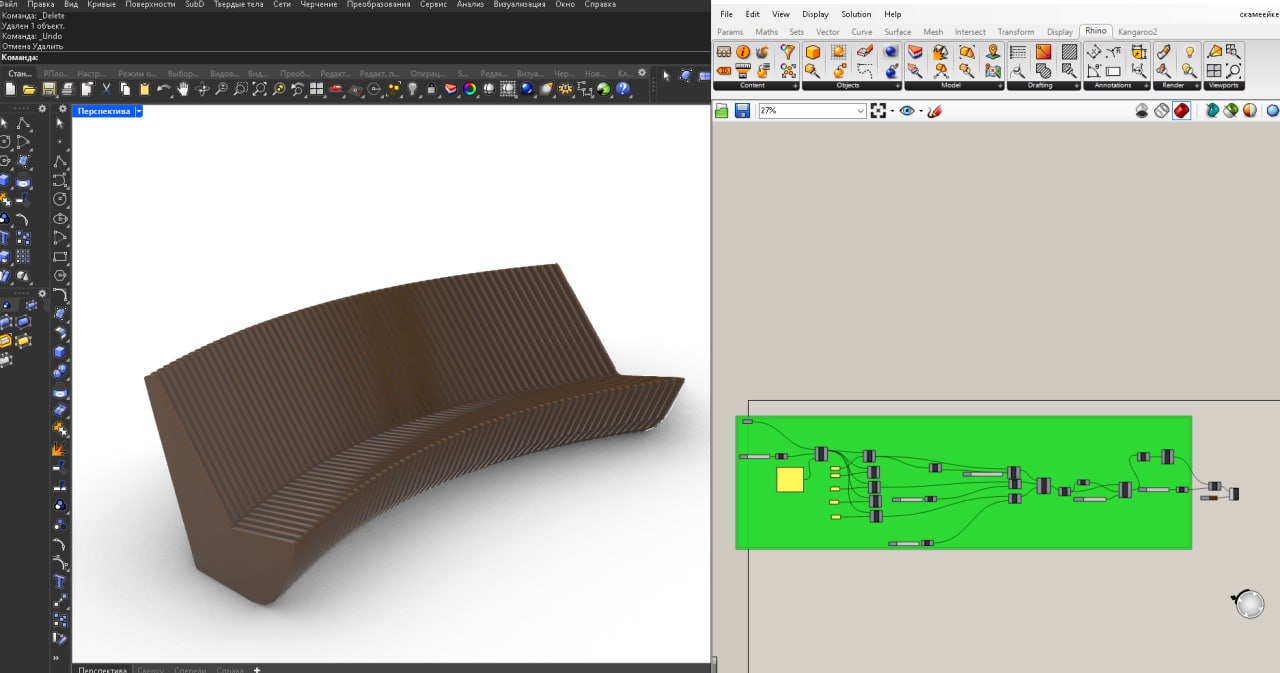Screen dimensions: 1280x673
Task: Click the Grasshopper sketch red brush icon
Action: pos(934,111)
